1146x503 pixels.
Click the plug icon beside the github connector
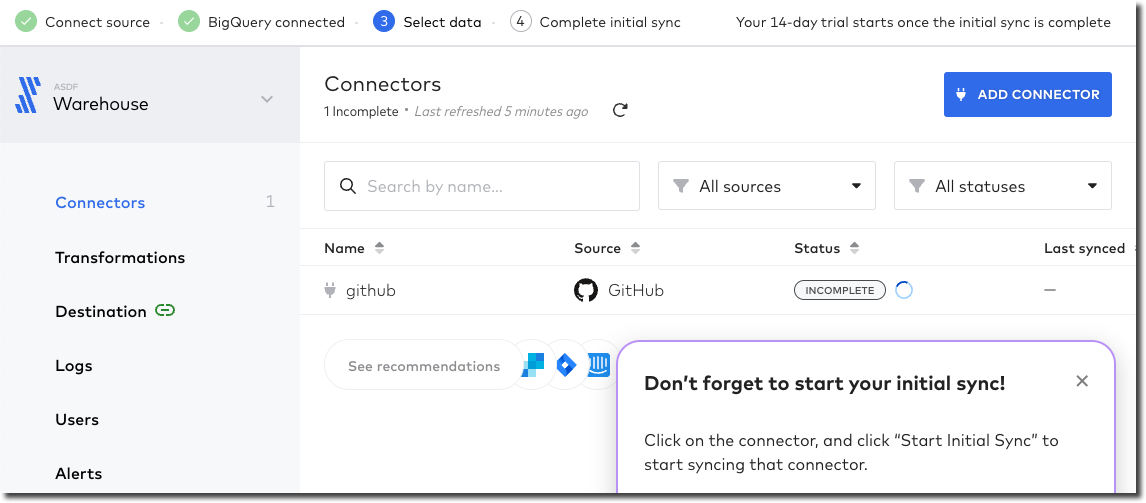(330, 290)
